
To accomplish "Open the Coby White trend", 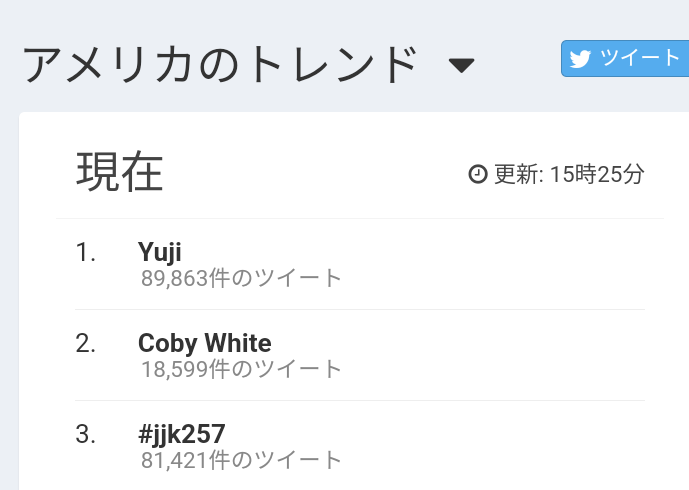I will (x=204, y=343).
